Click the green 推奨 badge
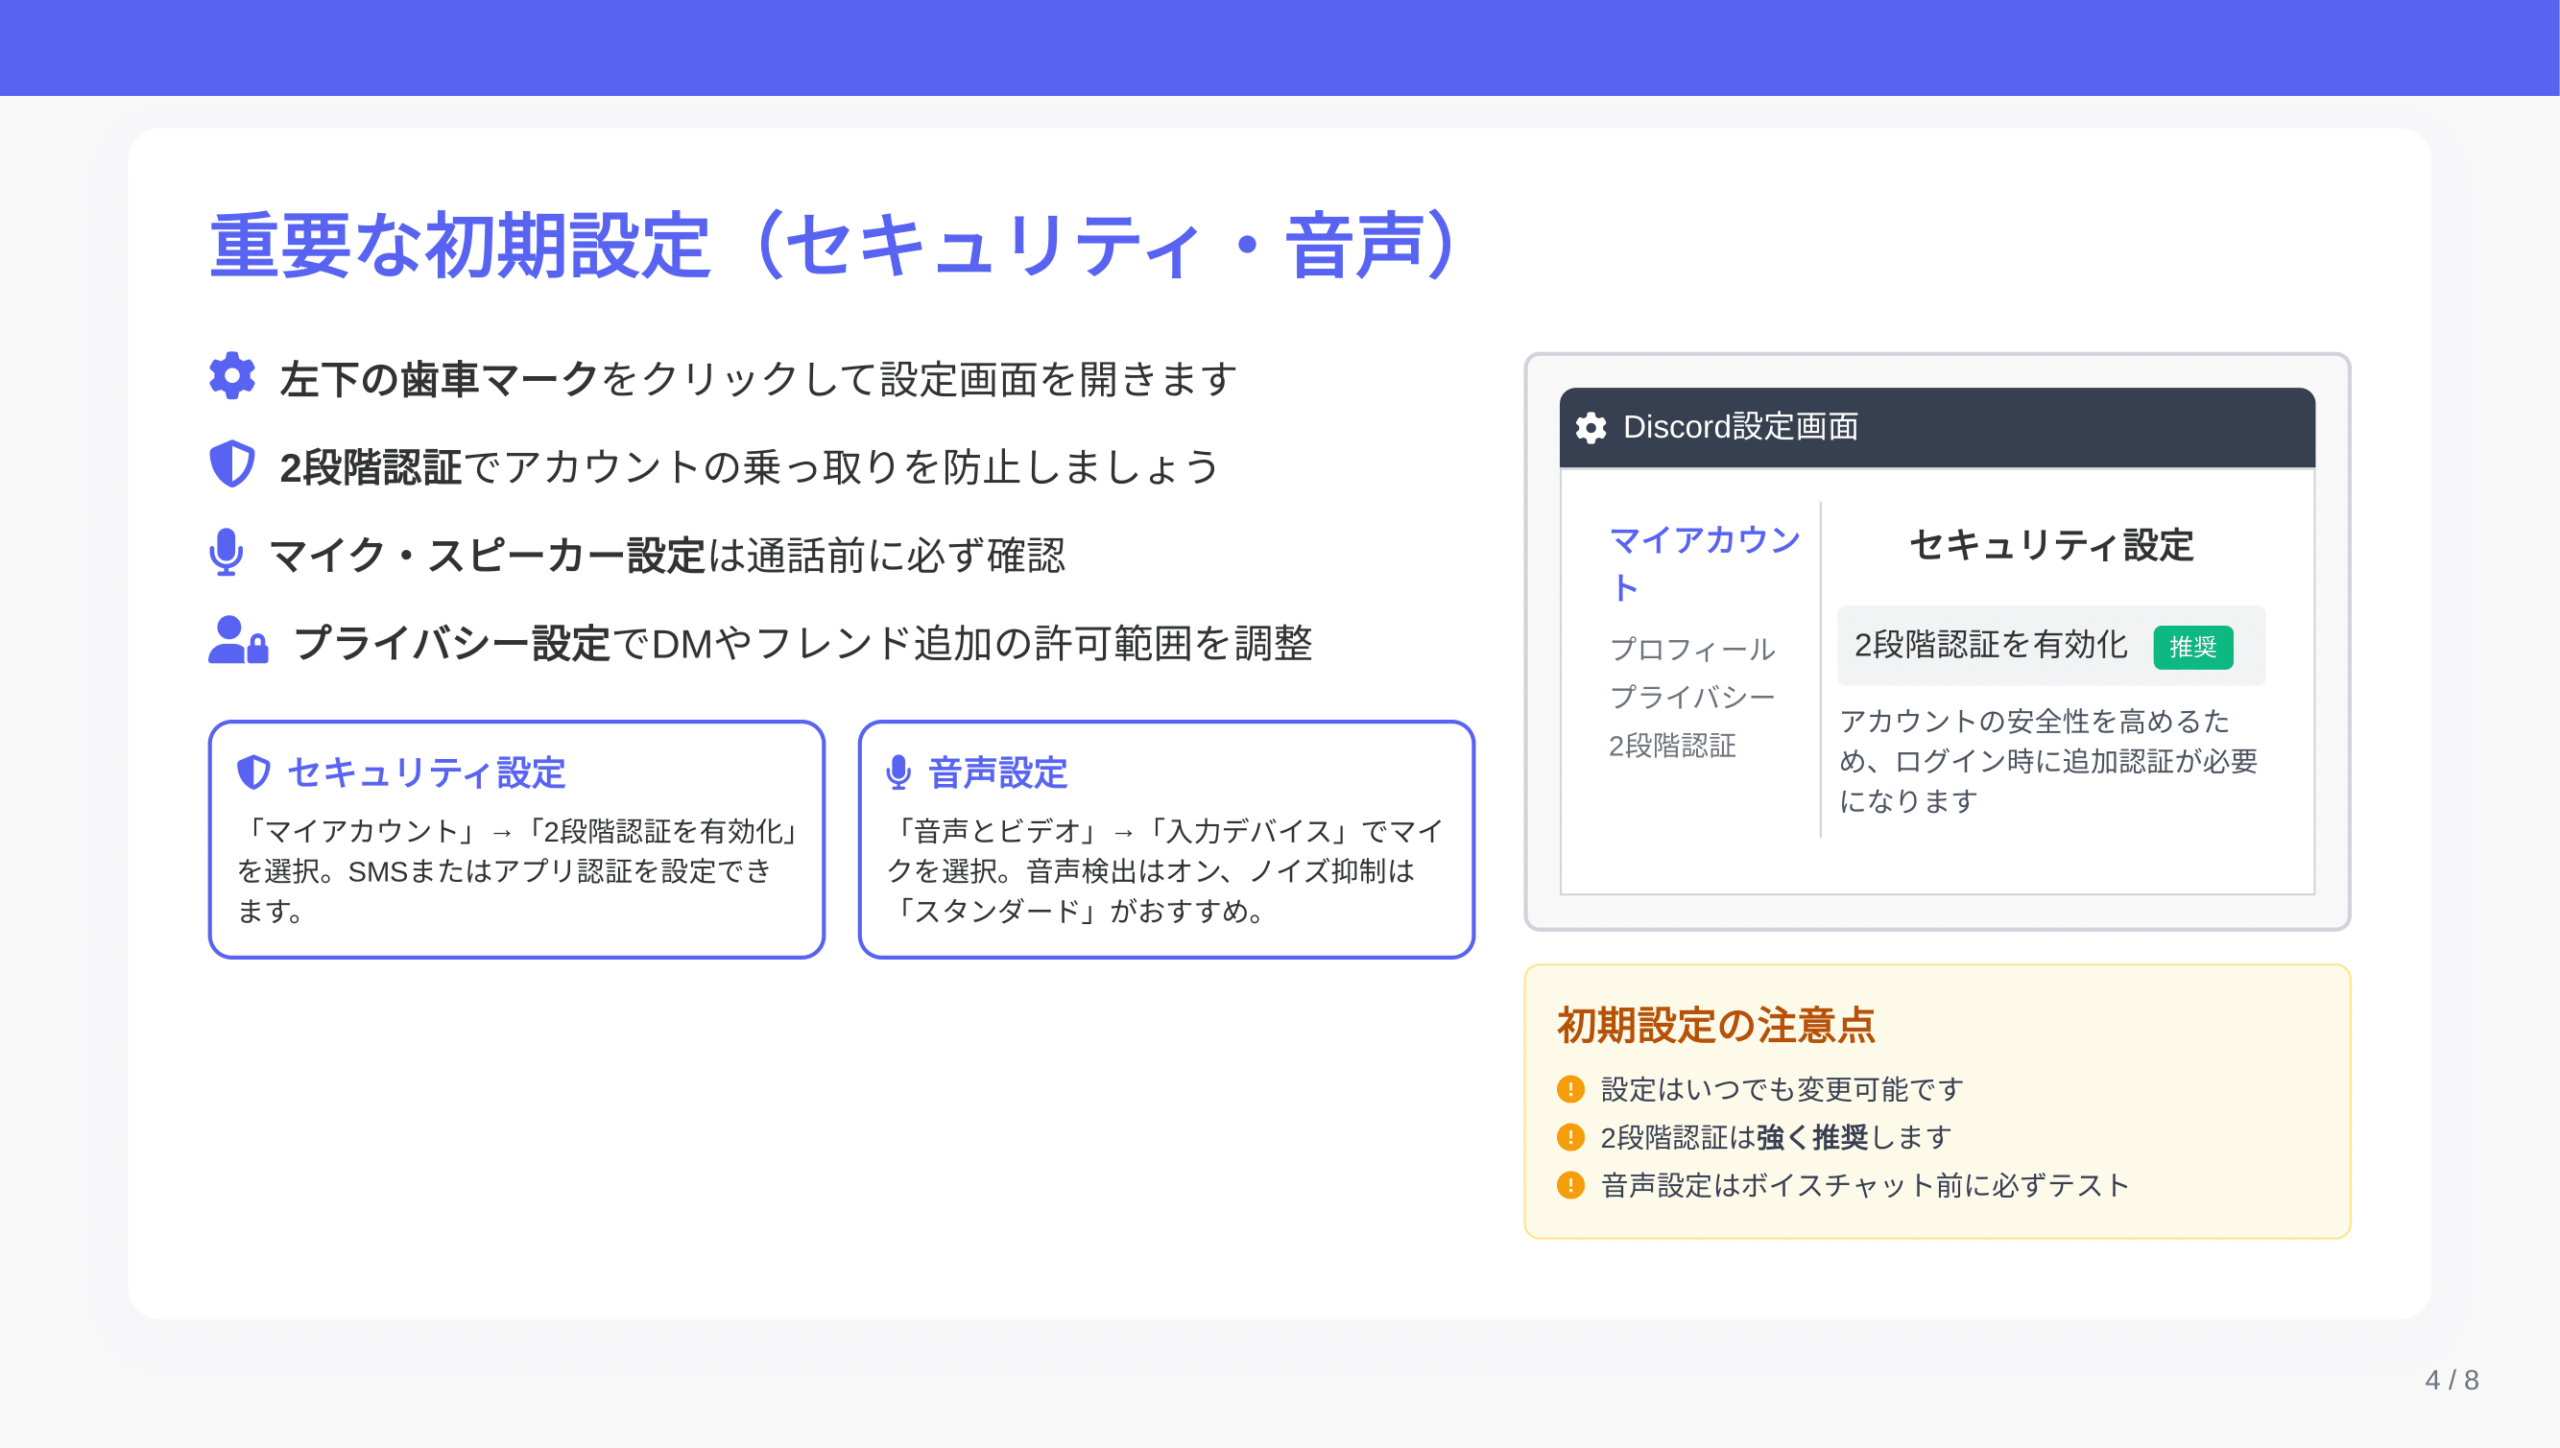This screenshot has width=2560, height=1448. coord(2192,647)
